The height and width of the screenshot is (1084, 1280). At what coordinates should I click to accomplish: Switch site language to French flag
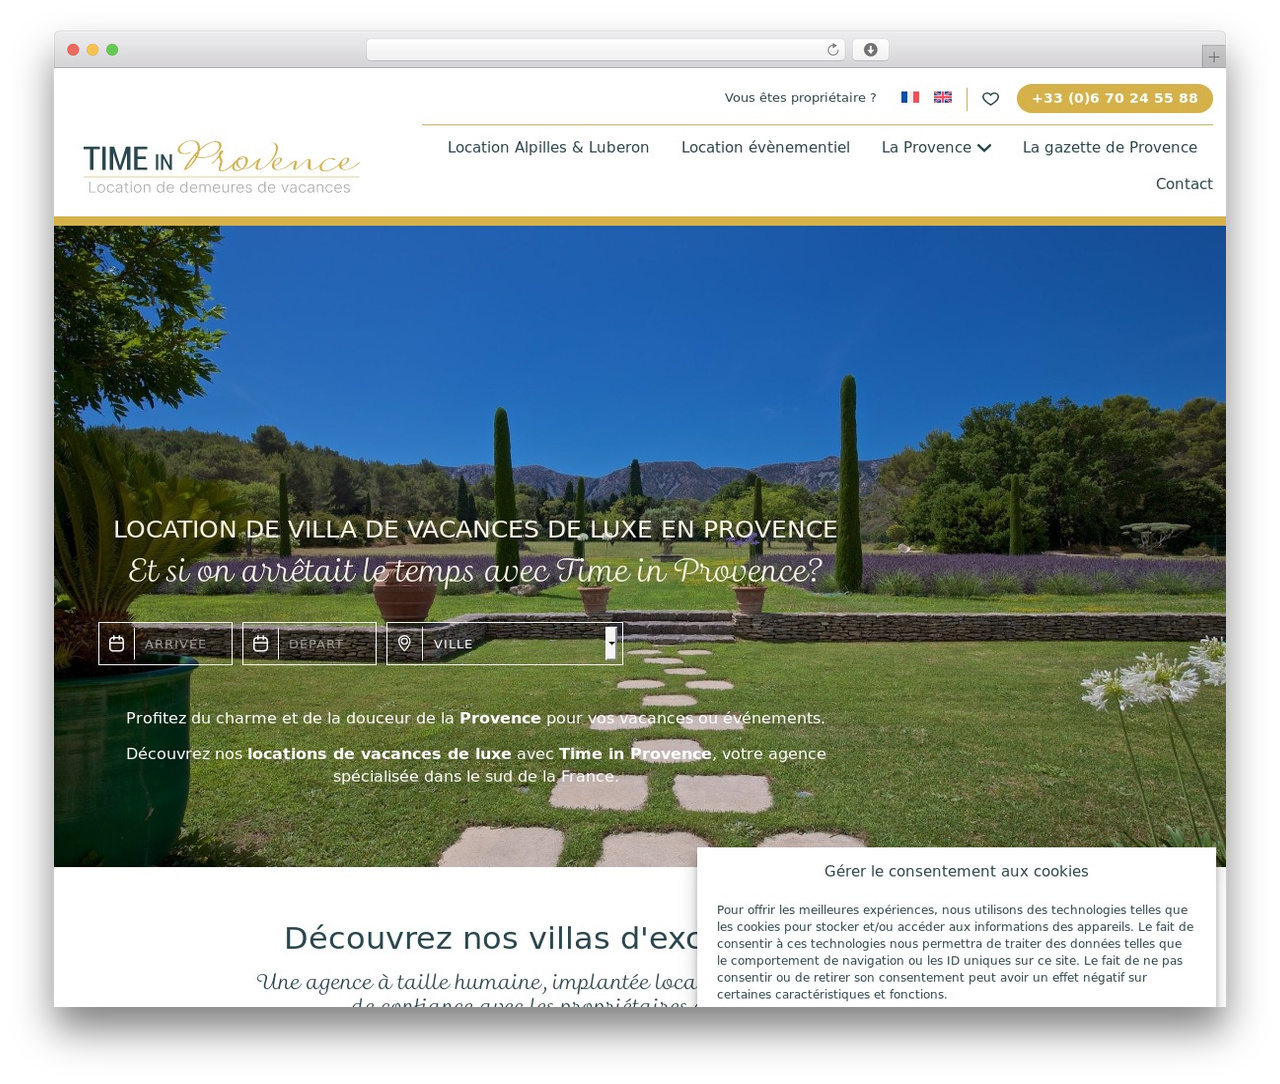tap(910, 97)
